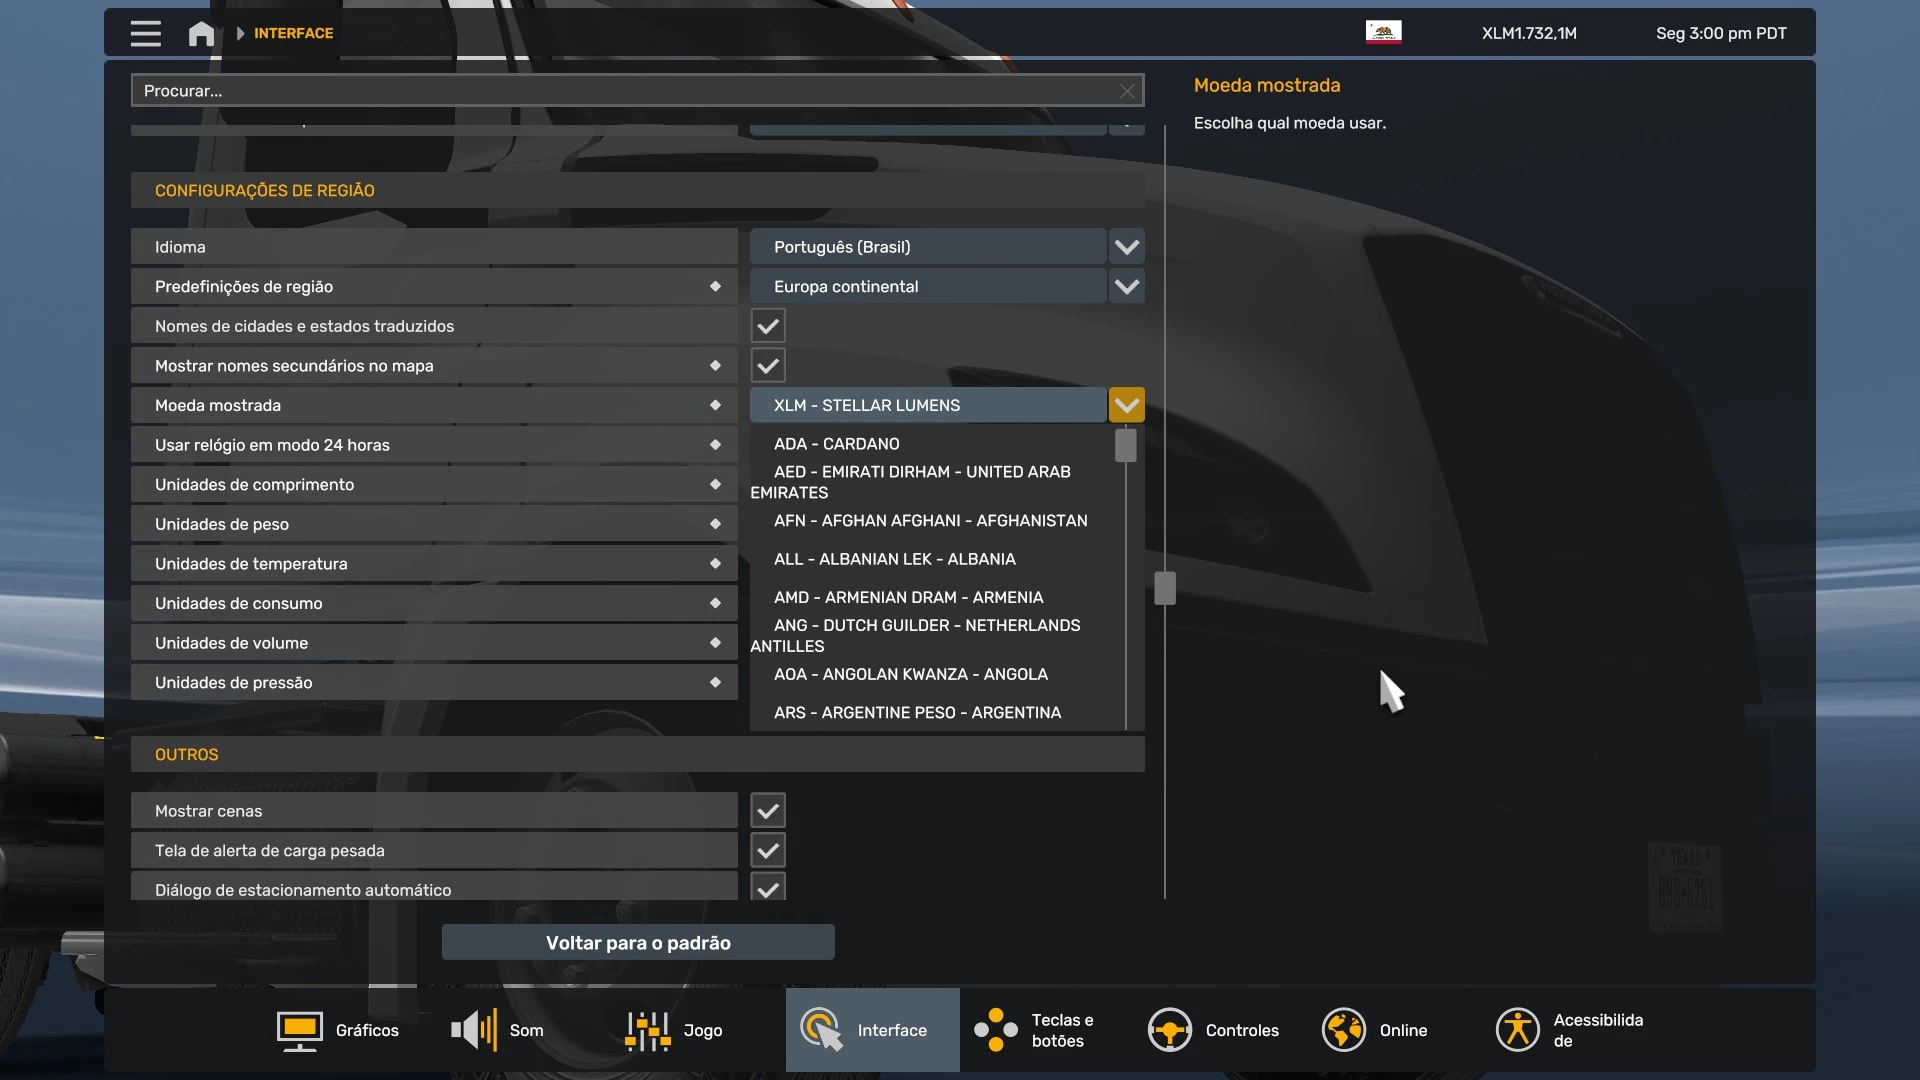Open the Gráficos settings icon
The image size is (1920, 1080).
pyautogui.click(x=297, y=1030)
